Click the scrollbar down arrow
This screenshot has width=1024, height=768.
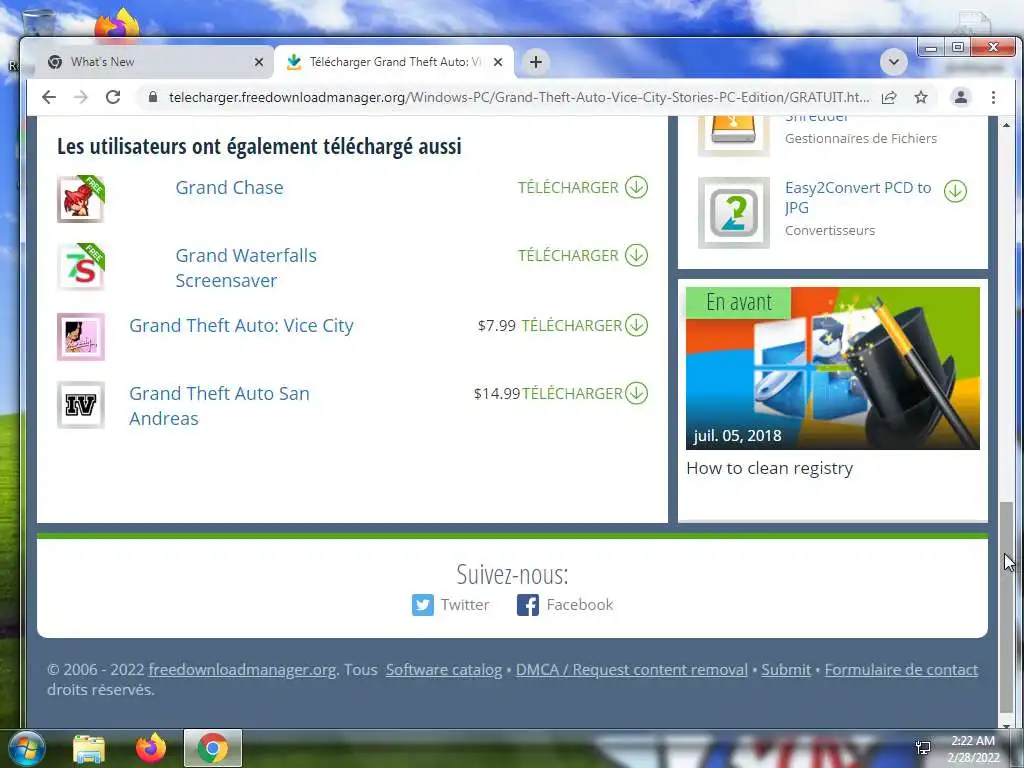(1006, 724)
